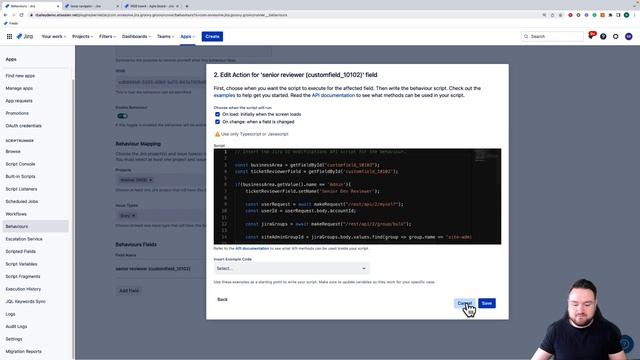Click the browser reload button
This screenshot has width=640, height=360.
tap(21, 15)
